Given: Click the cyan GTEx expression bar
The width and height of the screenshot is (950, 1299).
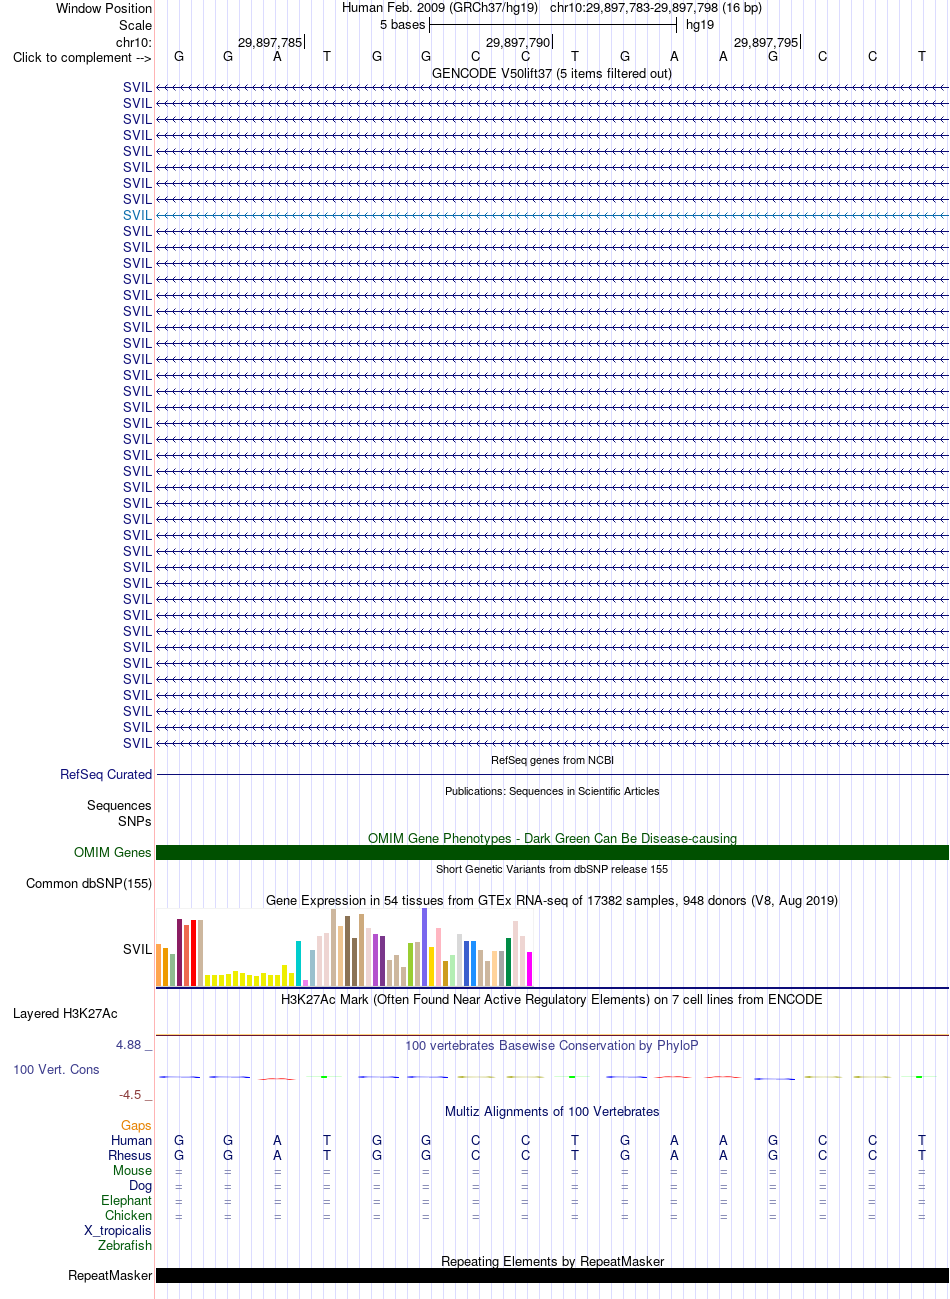Looking at the screenshot, I should point(299,963).
